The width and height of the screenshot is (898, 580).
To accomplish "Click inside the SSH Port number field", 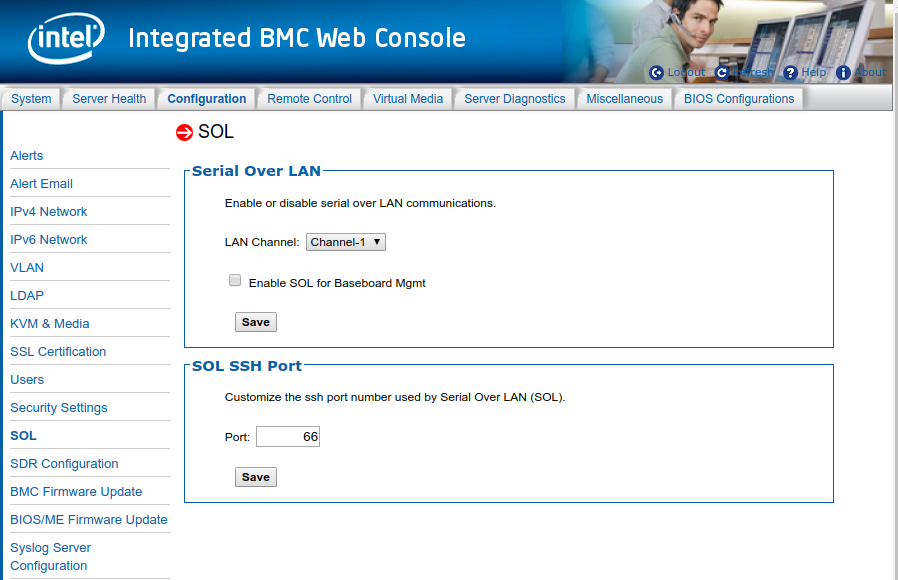I will coord(288,436).
